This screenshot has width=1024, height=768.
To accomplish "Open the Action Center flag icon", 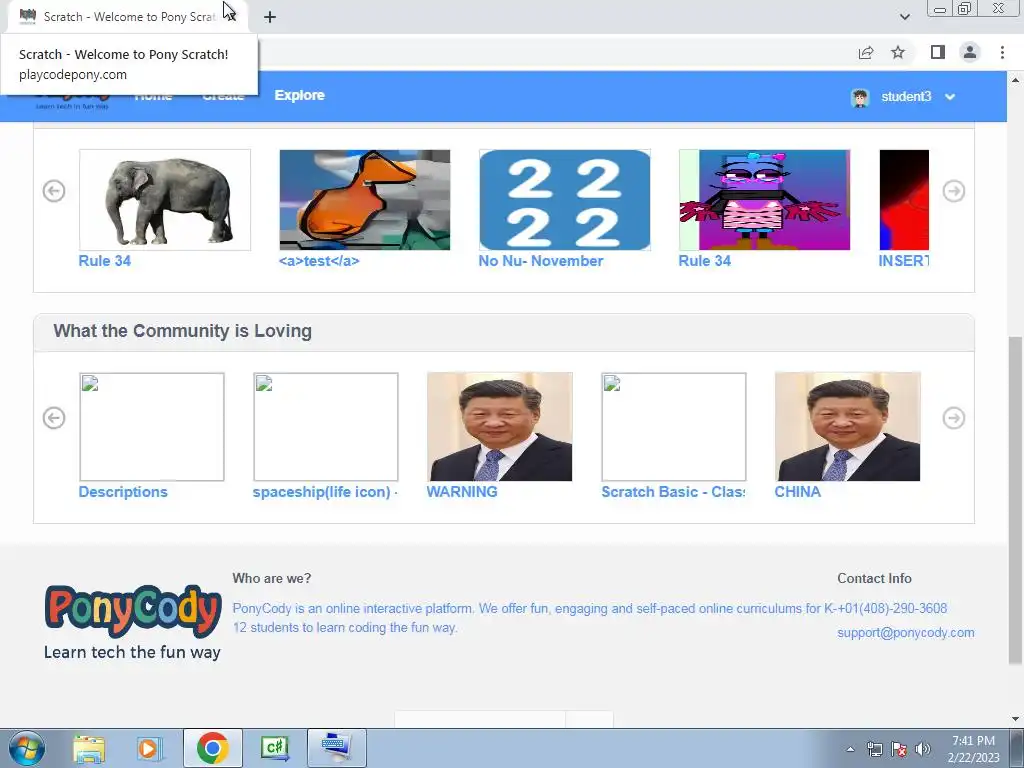I will 899,749.
